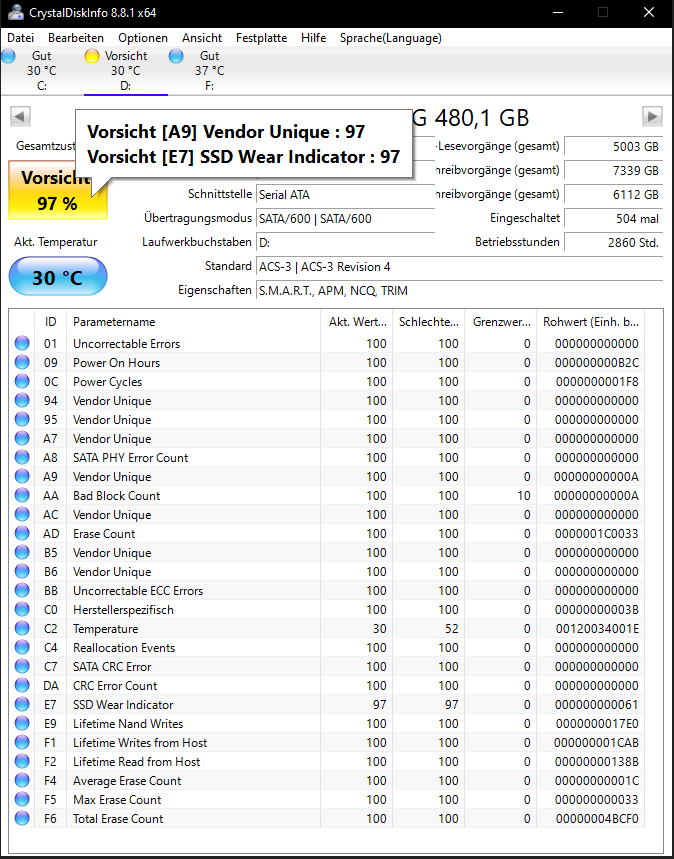This screenshot has height=859, width=674.
Task: Go to next disk with right arrow
Action: tap(652, 116)
